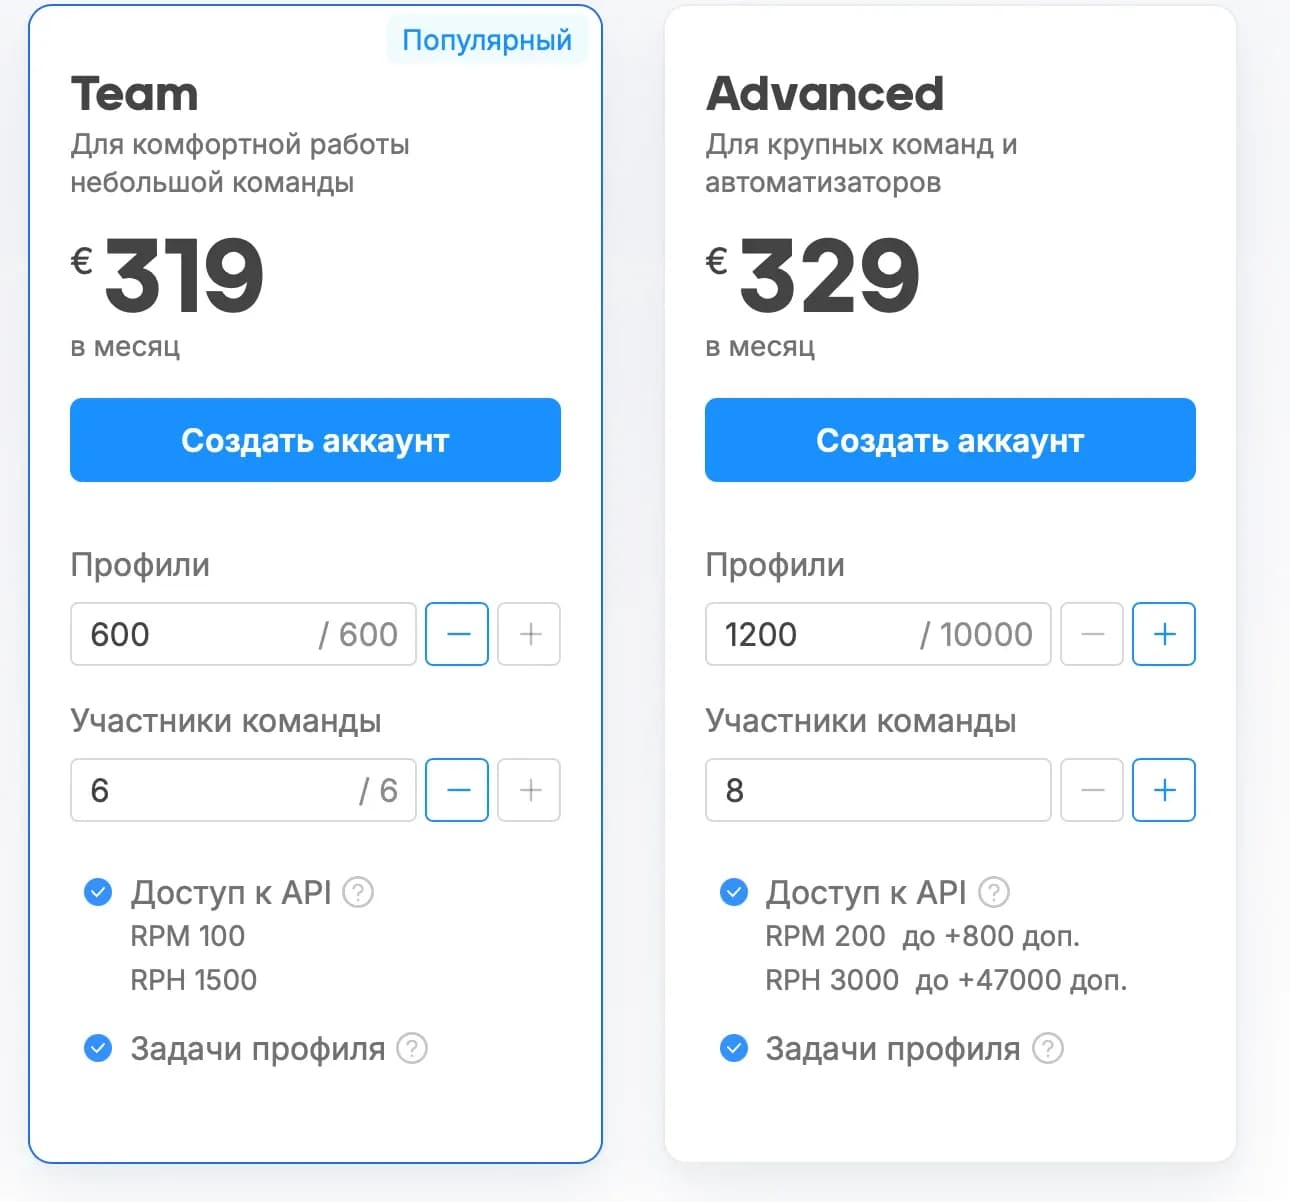This screenshot has width=1290, height=1202.
Task: Click the minus icon for Team plan members
Action: (456, 790)
